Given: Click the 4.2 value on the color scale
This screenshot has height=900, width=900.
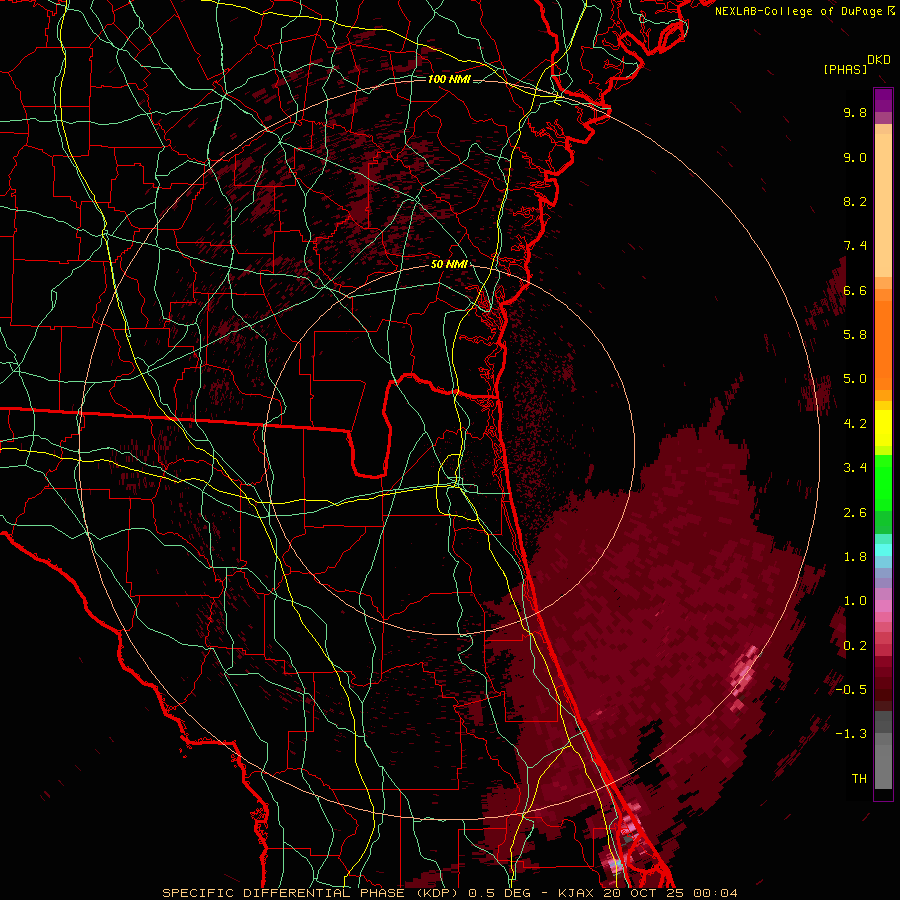Looking at the screenshot, I should 855,424.
